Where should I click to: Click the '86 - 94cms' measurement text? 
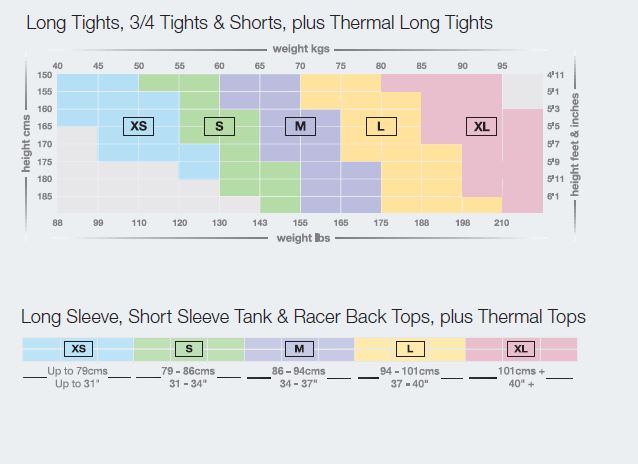coord(299,371)
